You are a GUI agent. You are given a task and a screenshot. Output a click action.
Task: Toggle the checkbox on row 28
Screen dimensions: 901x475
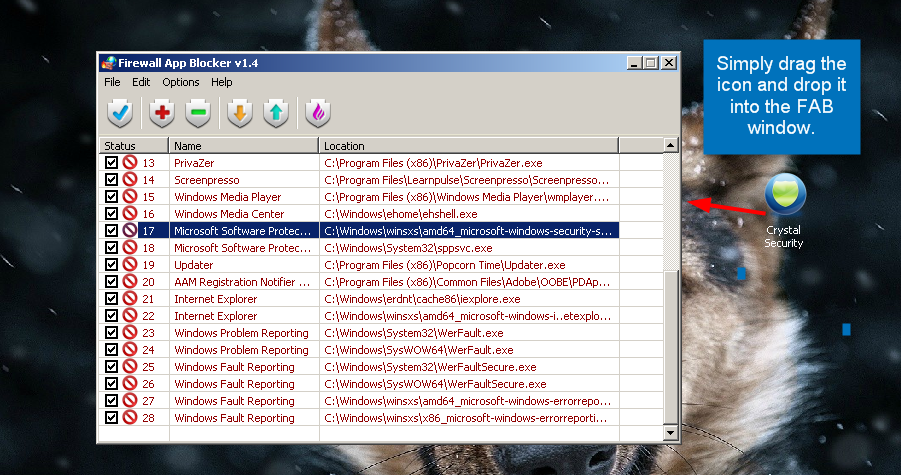(x=111, y=418)
